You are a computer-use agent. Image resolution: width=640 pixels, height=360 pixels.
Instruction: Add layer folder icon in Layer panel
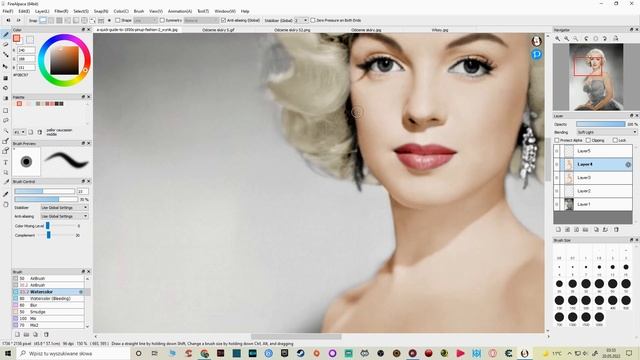[586, 230]
